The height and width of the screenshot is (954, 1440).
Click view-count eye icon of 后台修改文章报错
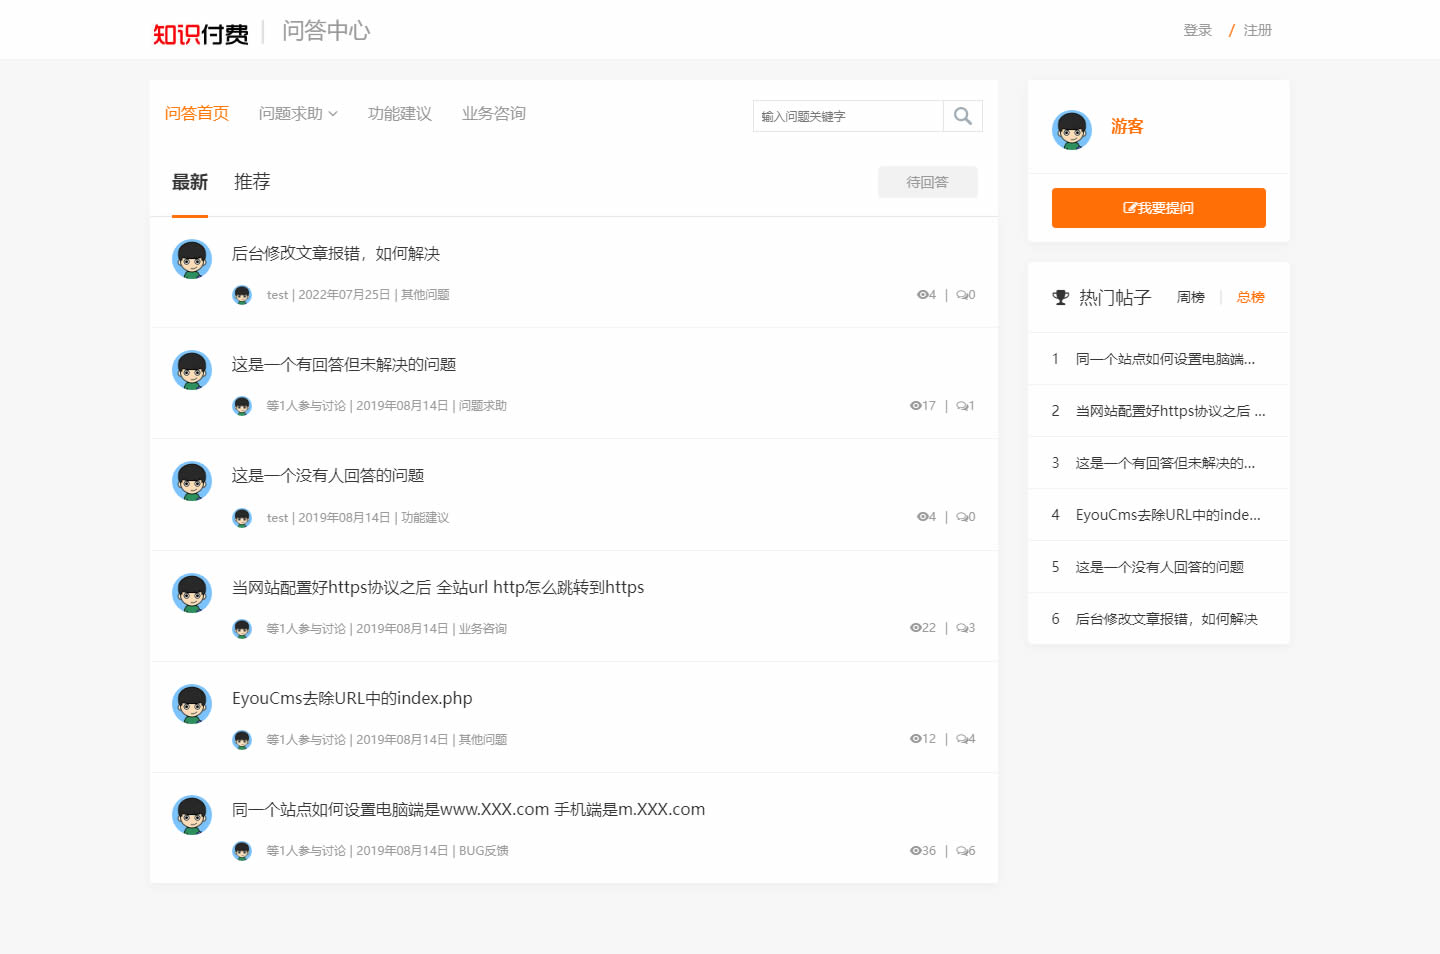click(x=922, y=295)
